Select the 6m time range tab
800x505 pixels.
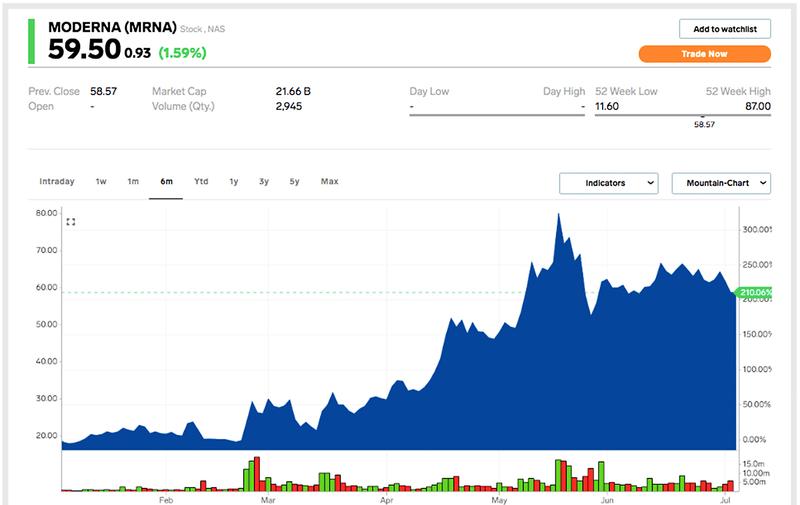pyautogui.click(x=166, y=182)
